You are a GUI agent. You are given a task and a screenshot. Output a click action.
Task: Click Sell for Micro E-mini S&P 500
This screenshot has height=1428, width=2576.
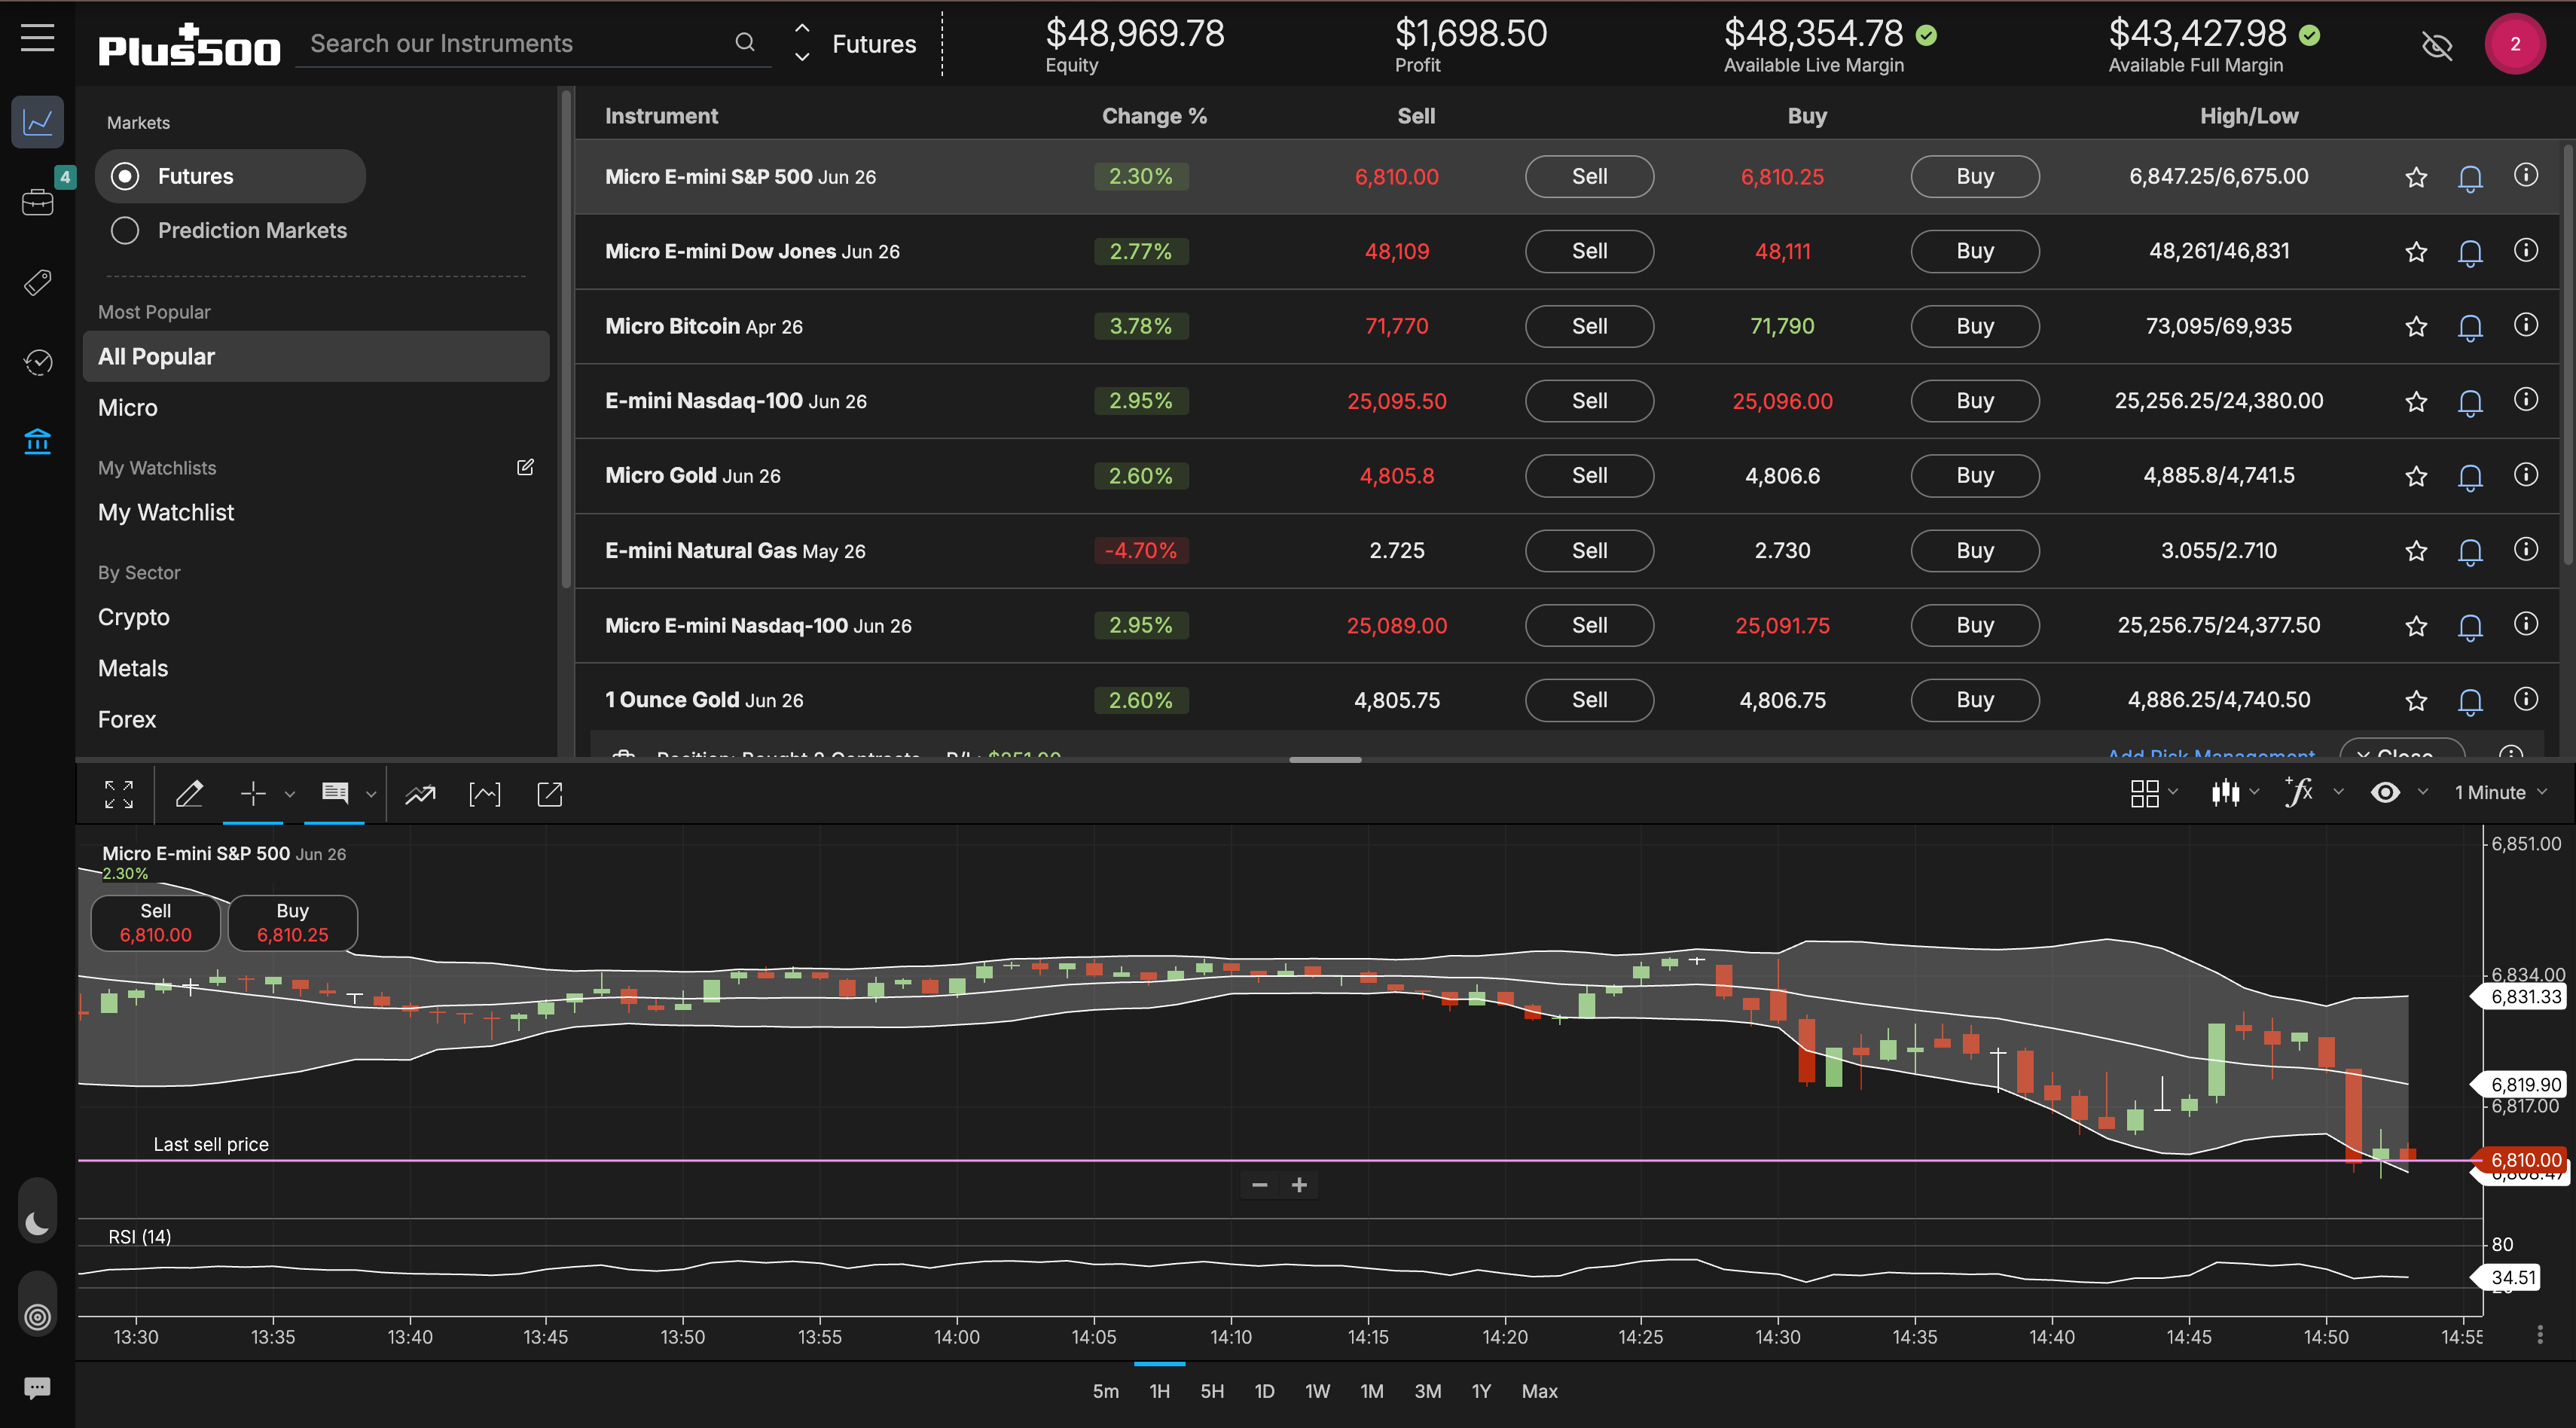[x=1589, y=177]
